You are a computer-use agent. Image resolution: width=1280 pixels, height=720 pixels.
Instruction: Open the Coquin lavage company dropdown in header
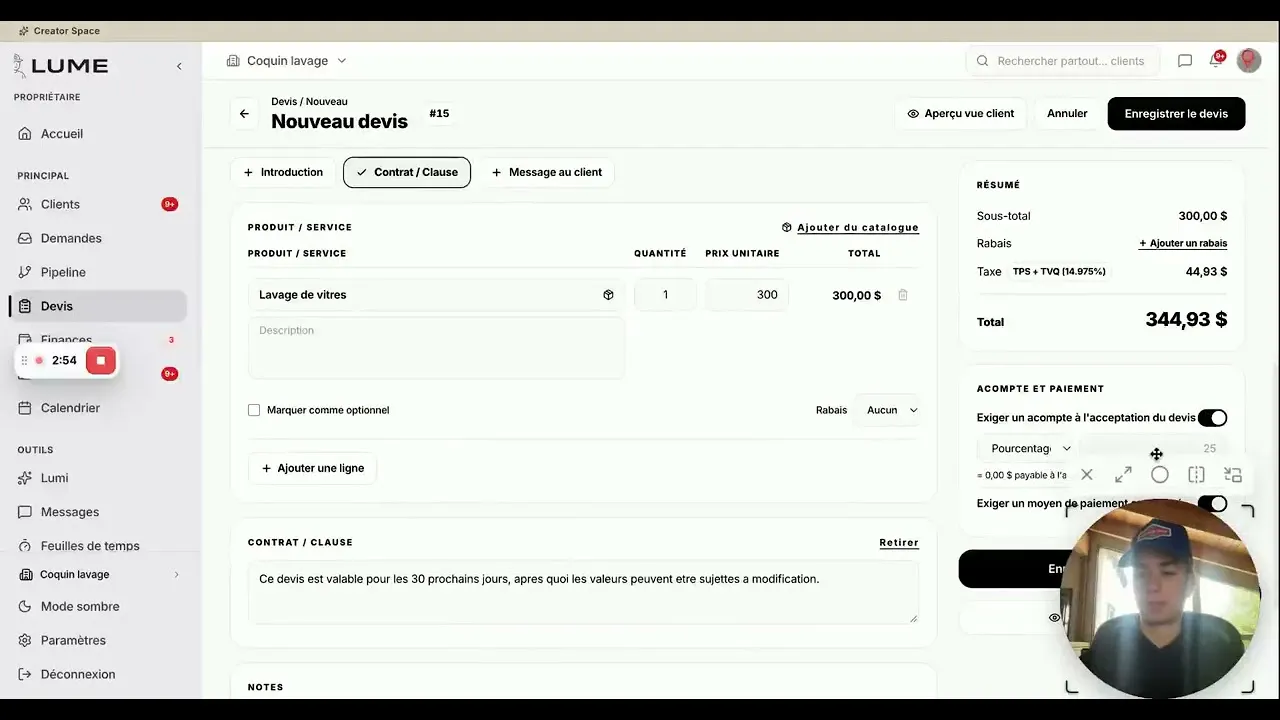pyautogui.click(x=287, y=61)
